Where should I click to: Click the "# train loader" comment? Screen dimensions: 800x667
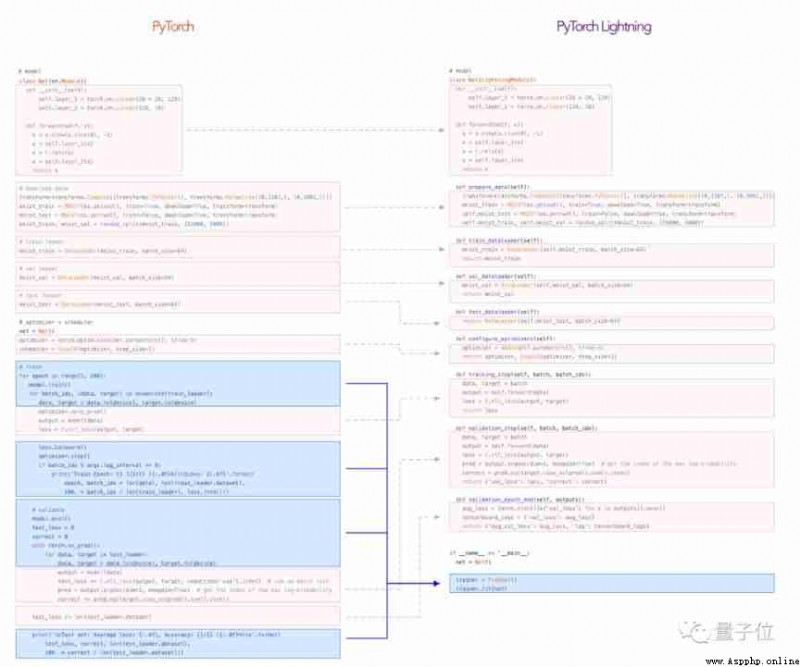41,242
